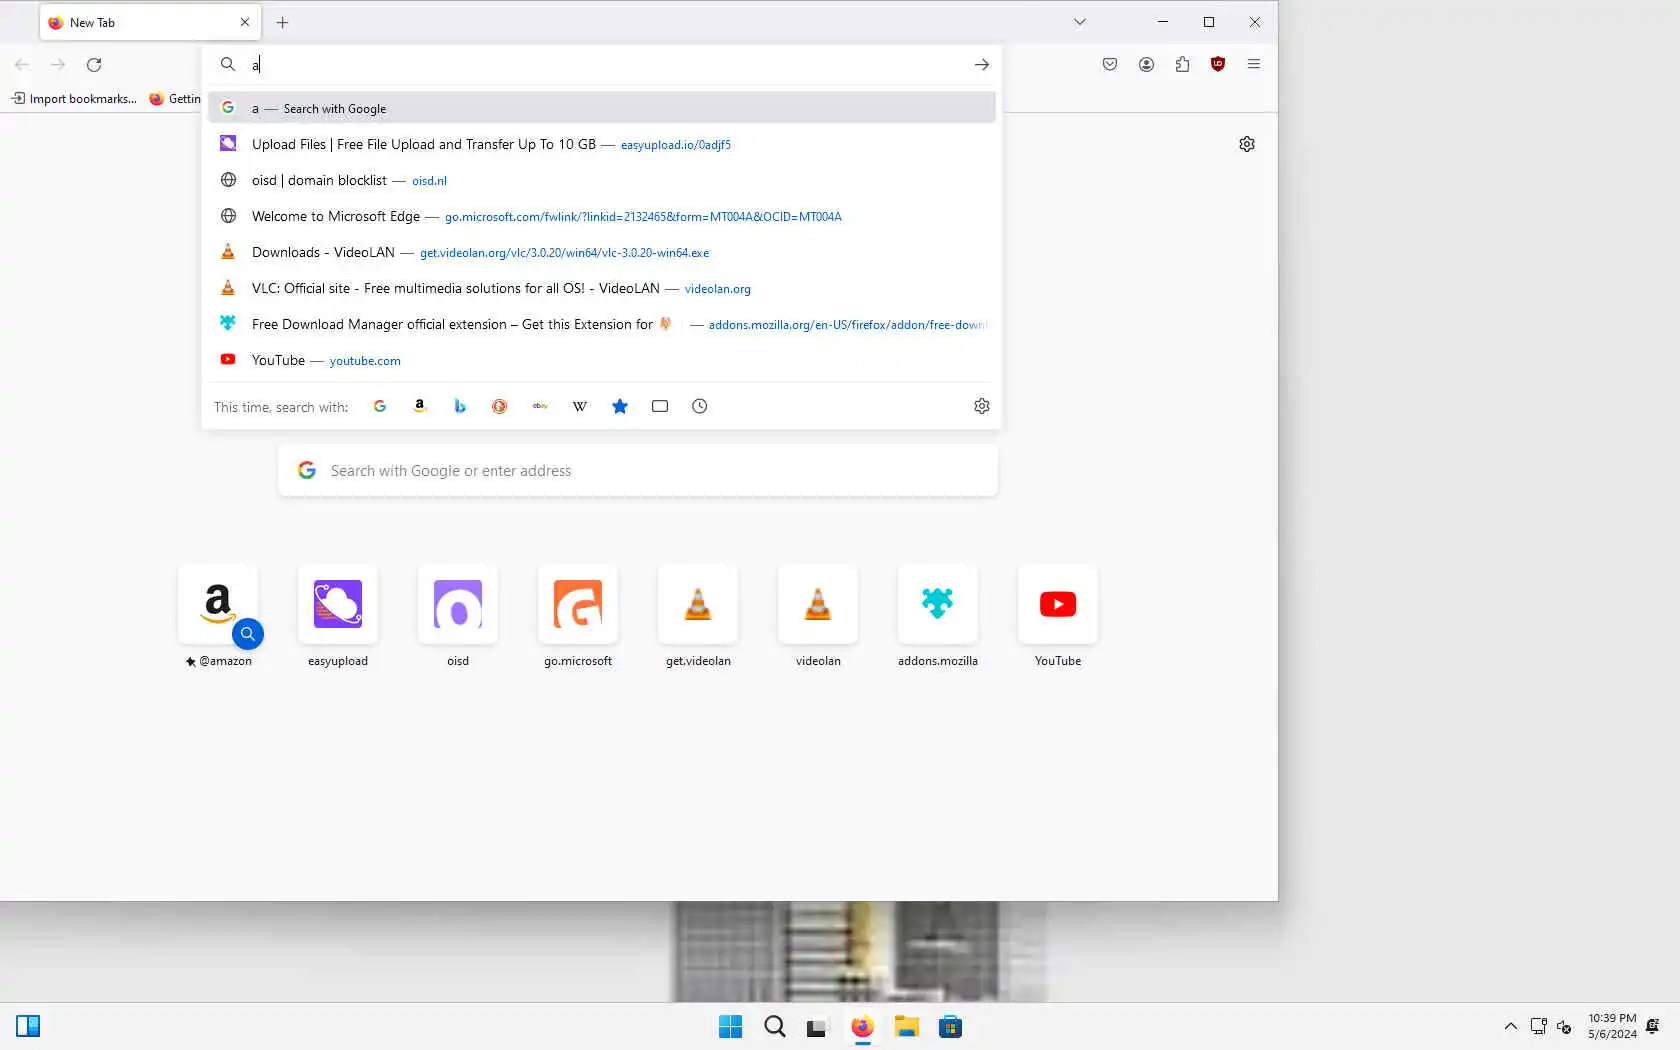Select 'a — Search with Google' suggestion
Screen dimensions: 1680x1050
(602, 108)
